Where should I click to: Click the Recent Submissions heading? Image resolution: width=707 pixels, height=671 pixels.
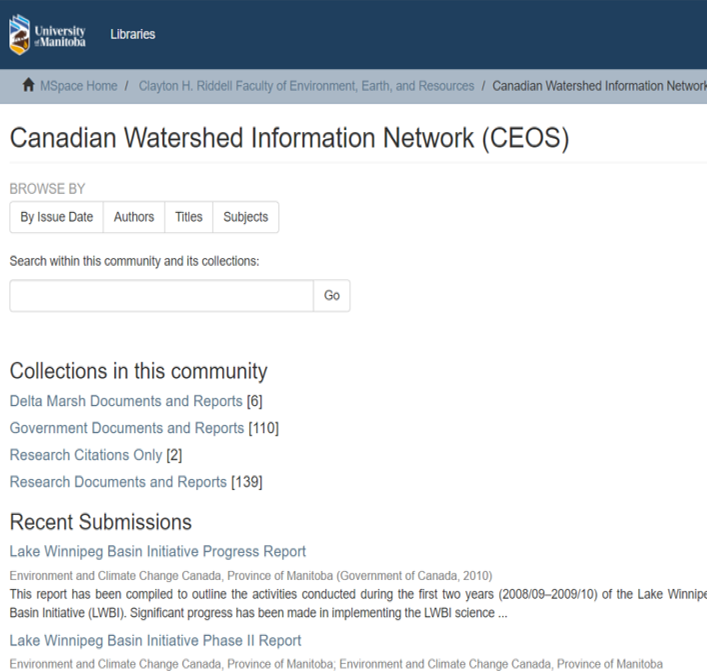click(100, 522)
